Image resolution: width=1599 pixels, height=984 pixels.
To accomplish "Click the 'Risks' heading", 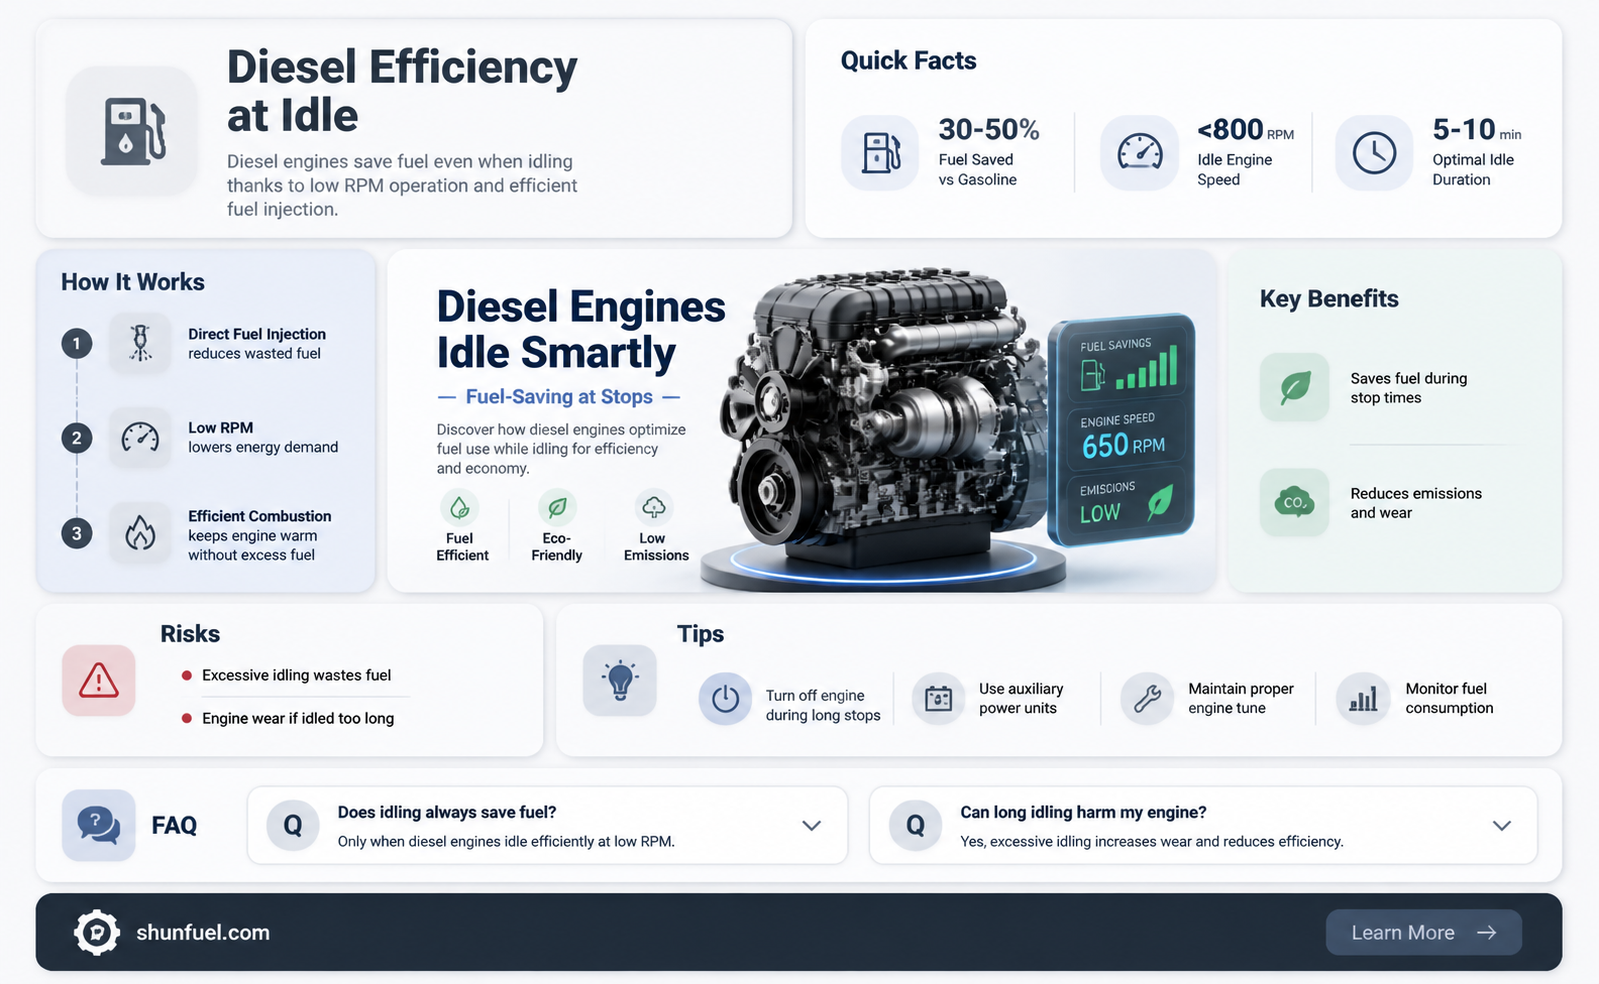I will click(x=190, y=634).
